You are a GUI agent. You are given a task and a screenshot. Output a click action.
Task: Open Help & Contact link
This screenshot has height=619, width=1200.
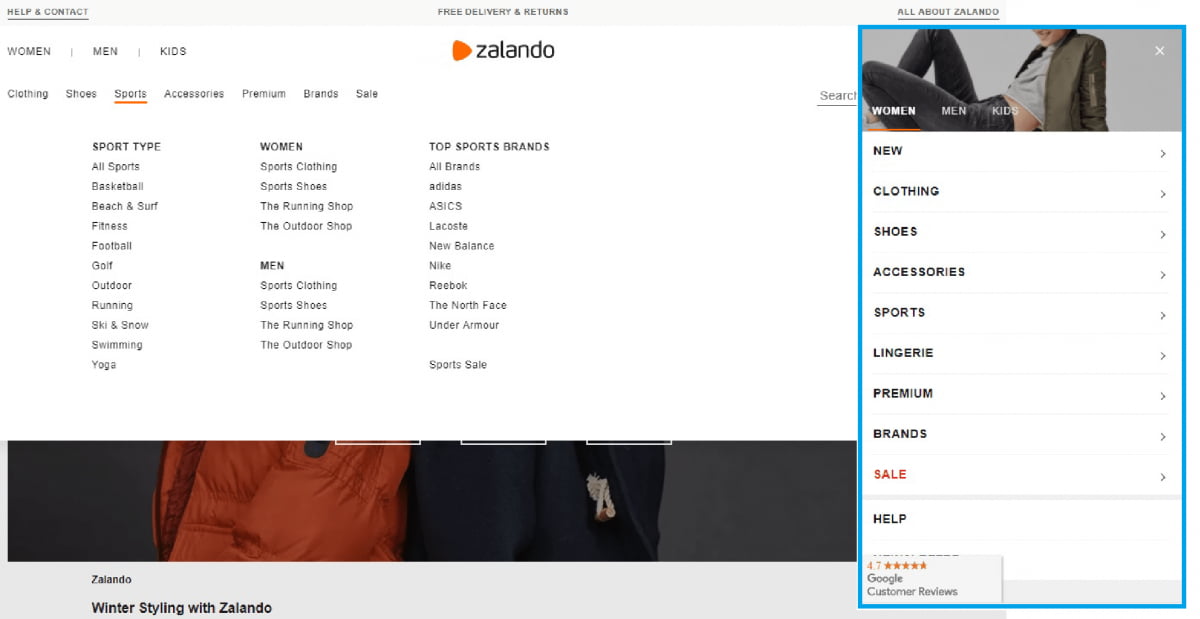tap(47, 12)
